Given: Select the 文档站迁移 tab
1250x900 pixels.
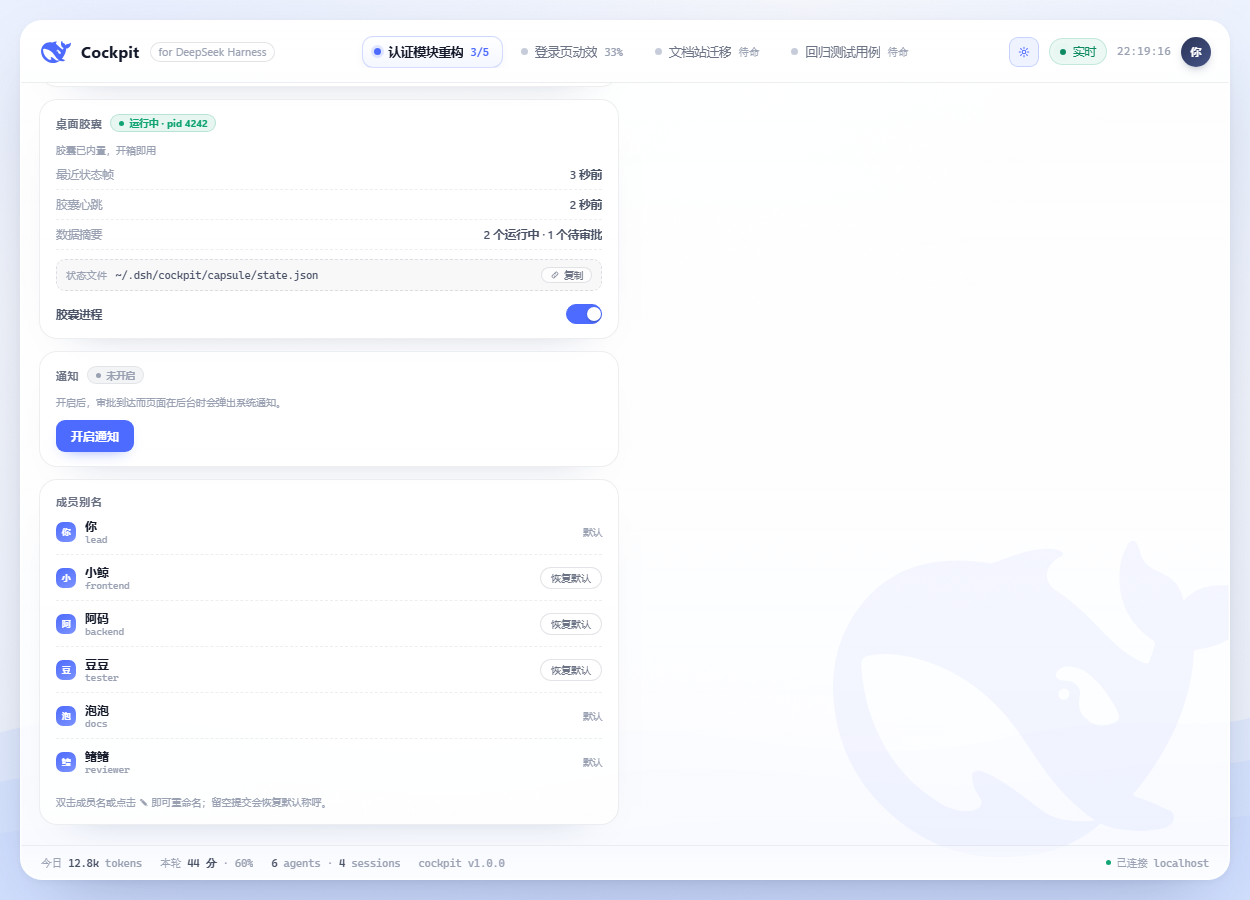Looking at the screenshot, I should point(707,52).
